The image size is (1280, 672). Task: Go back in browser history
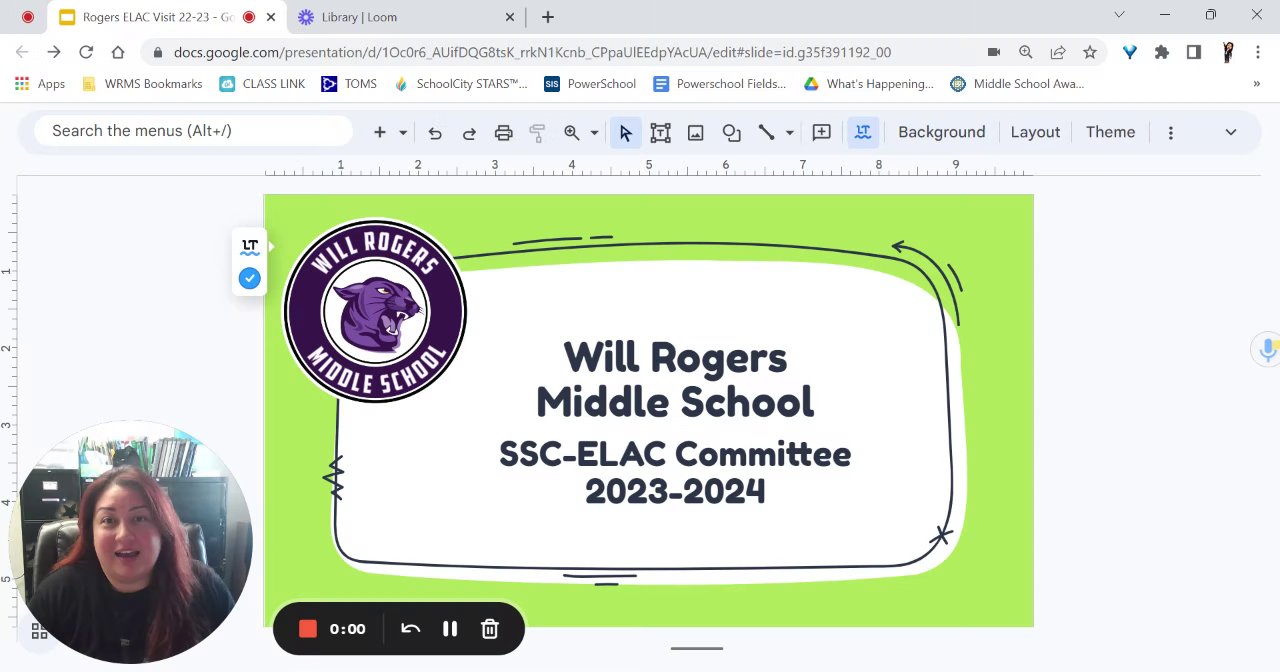(22, 52)
